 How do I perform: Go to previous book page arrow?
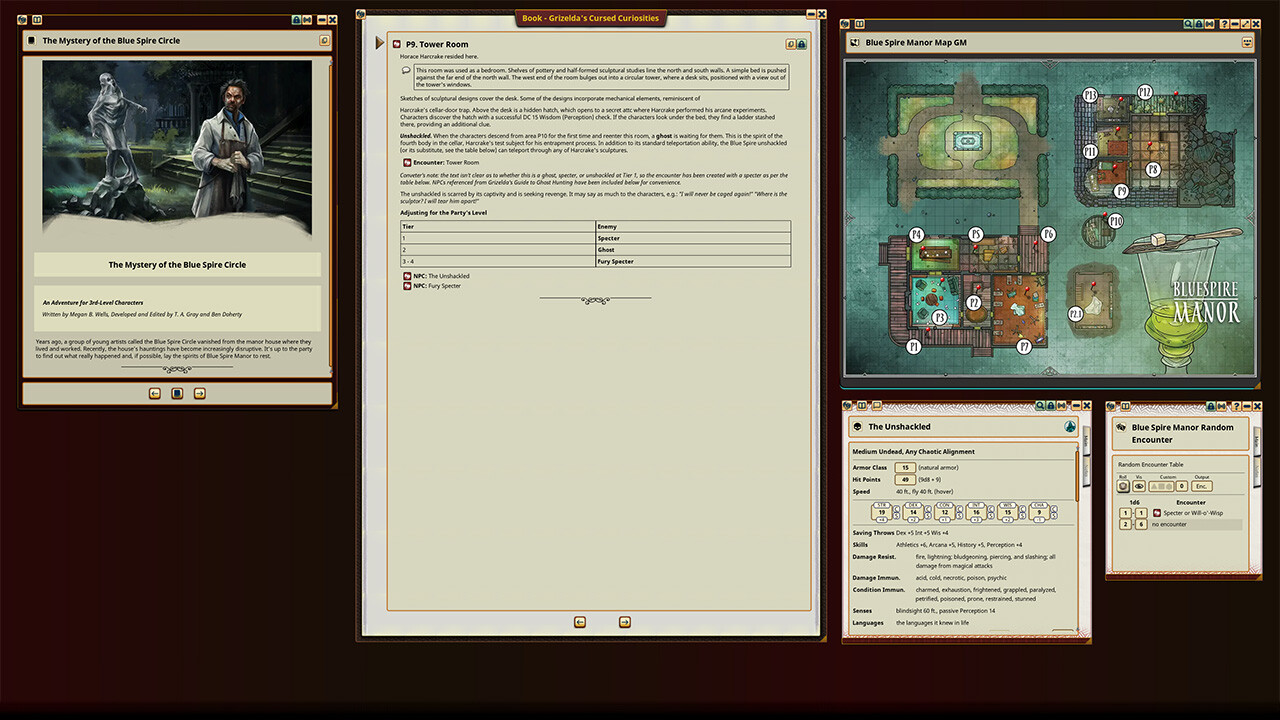pyautogui.click(x=580, y=622)
